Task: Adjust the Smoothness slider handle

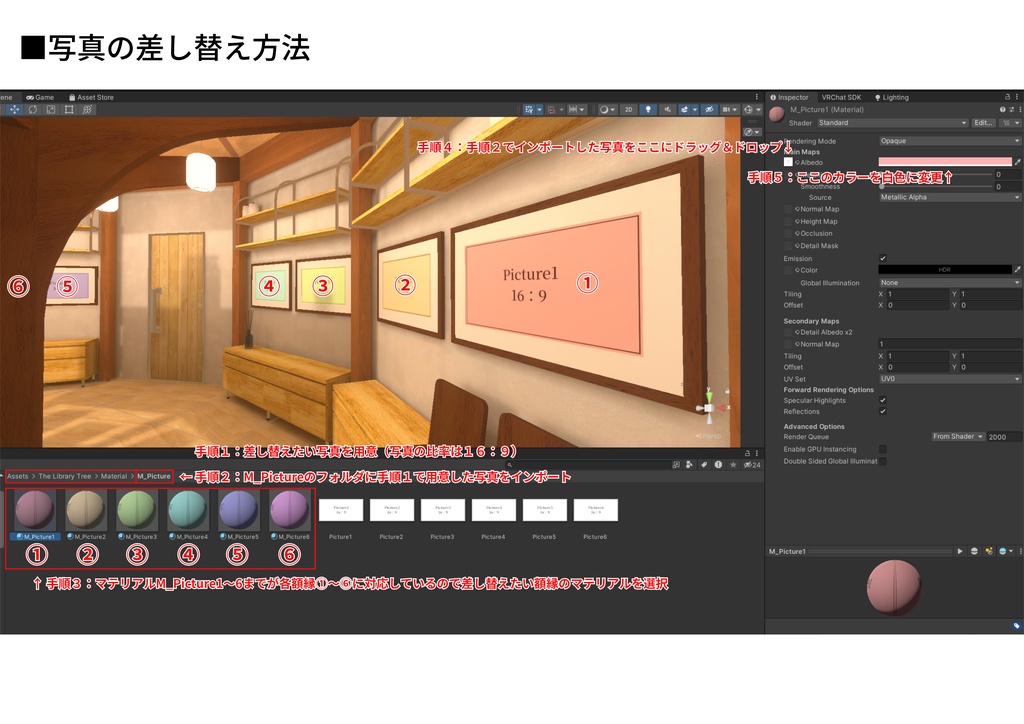Action: pyautogui.click(x=882, y=187)
